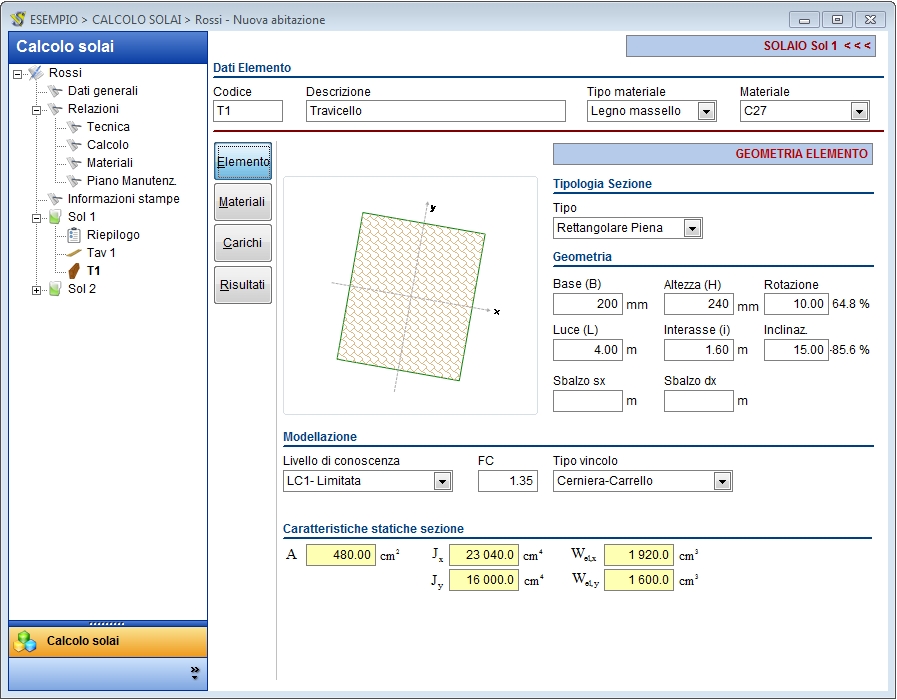This screenshot has width=897, height=700.
Task: Click the Calcolo solai cubes icon
Action: click(x=26, y=641)
